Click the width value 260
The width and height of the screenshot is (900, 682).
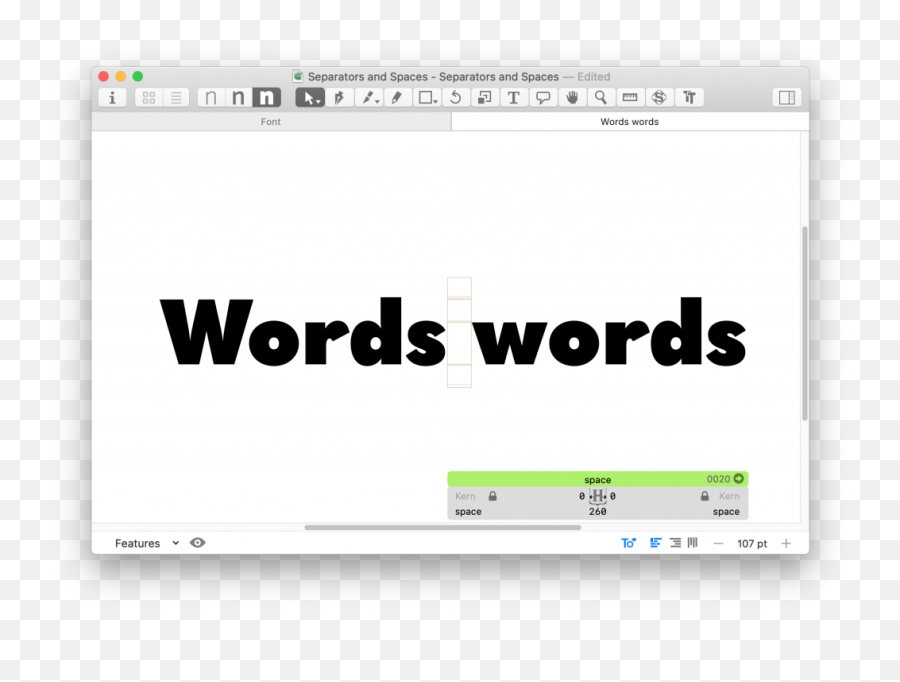click(598, 512)
